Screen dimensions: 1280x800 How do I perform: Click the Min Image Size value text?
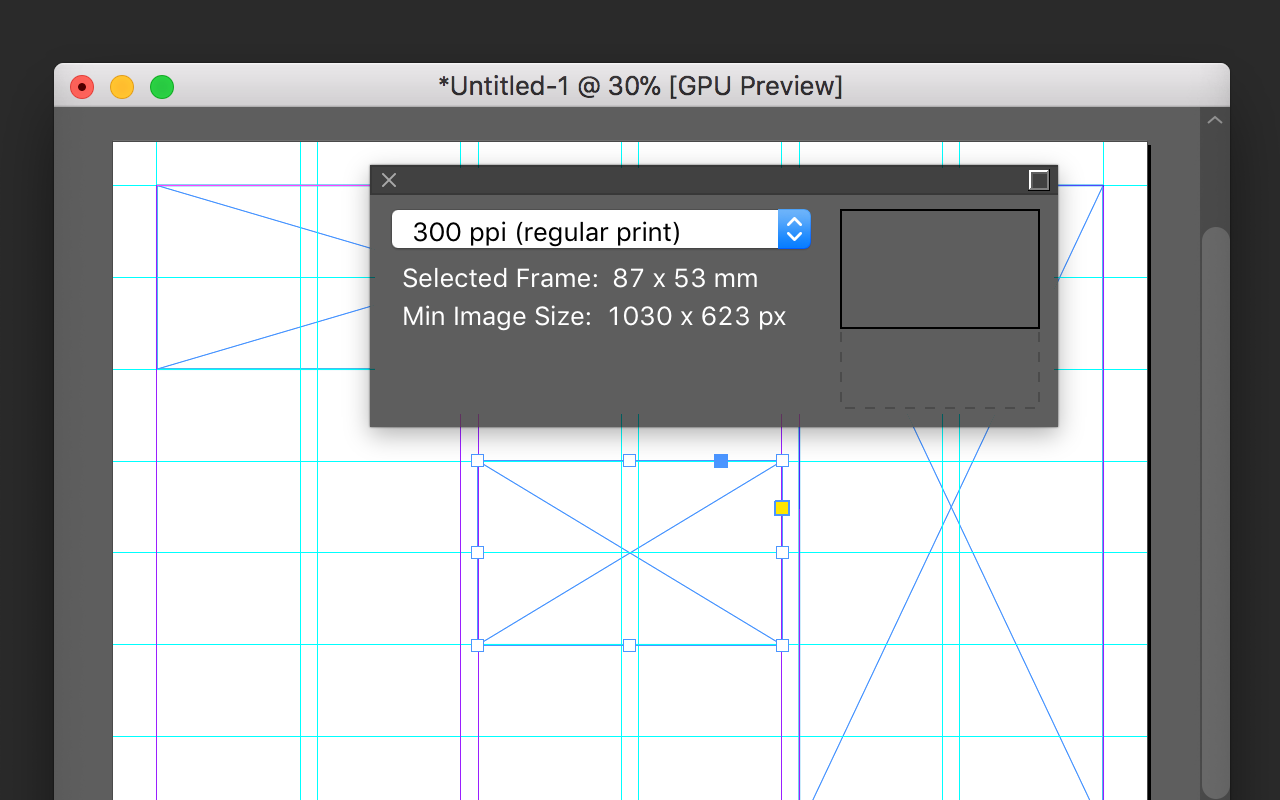point(696,316)
